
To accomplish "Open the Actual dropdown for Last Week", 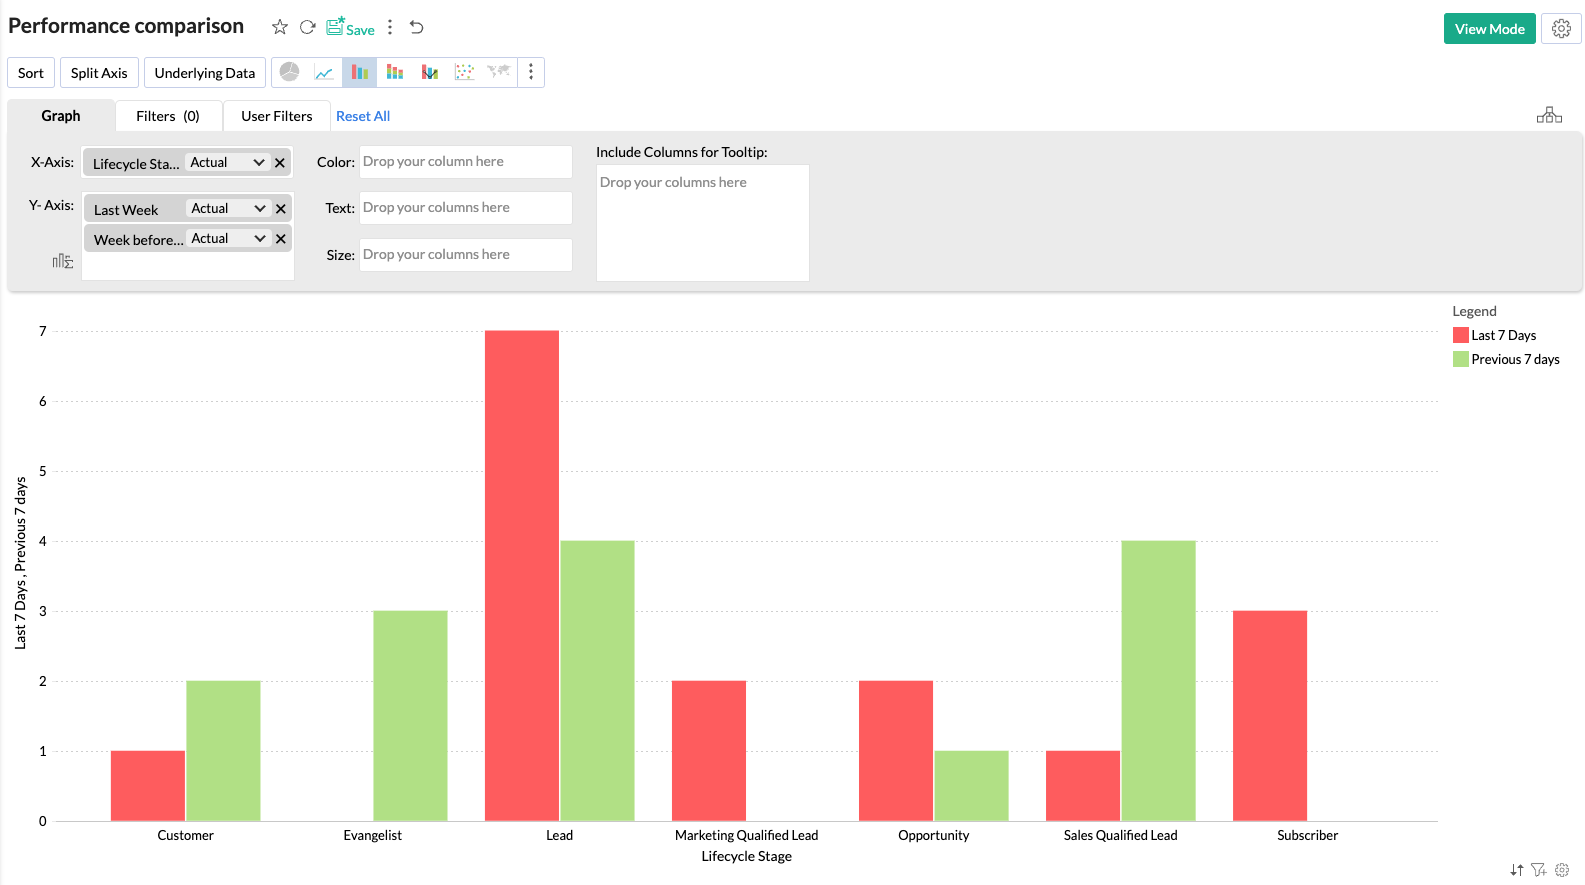I will click(x=228, y=208).
